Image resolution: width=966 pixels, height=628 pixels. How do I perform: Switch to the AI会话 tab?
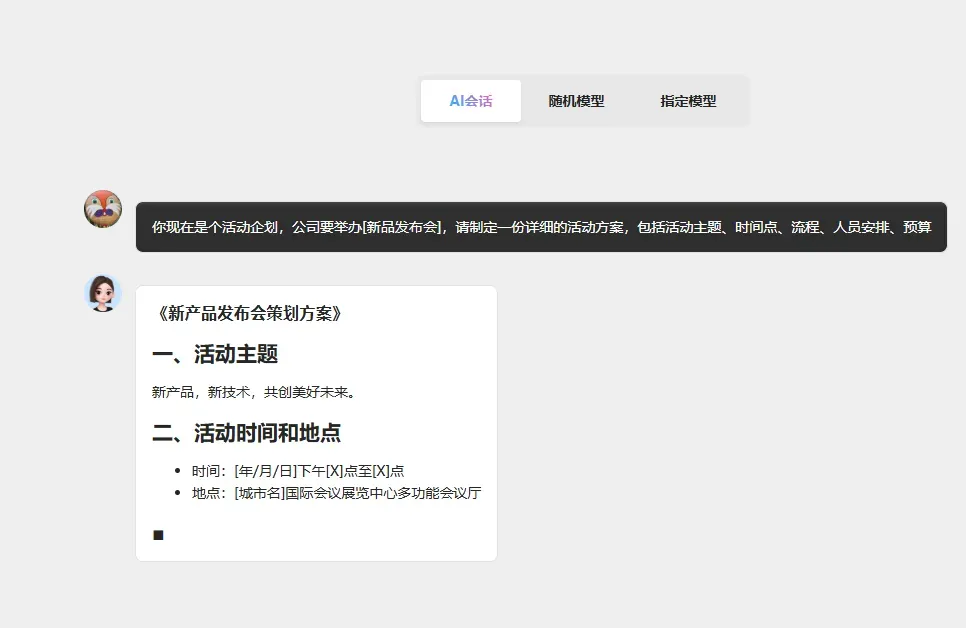471,101
